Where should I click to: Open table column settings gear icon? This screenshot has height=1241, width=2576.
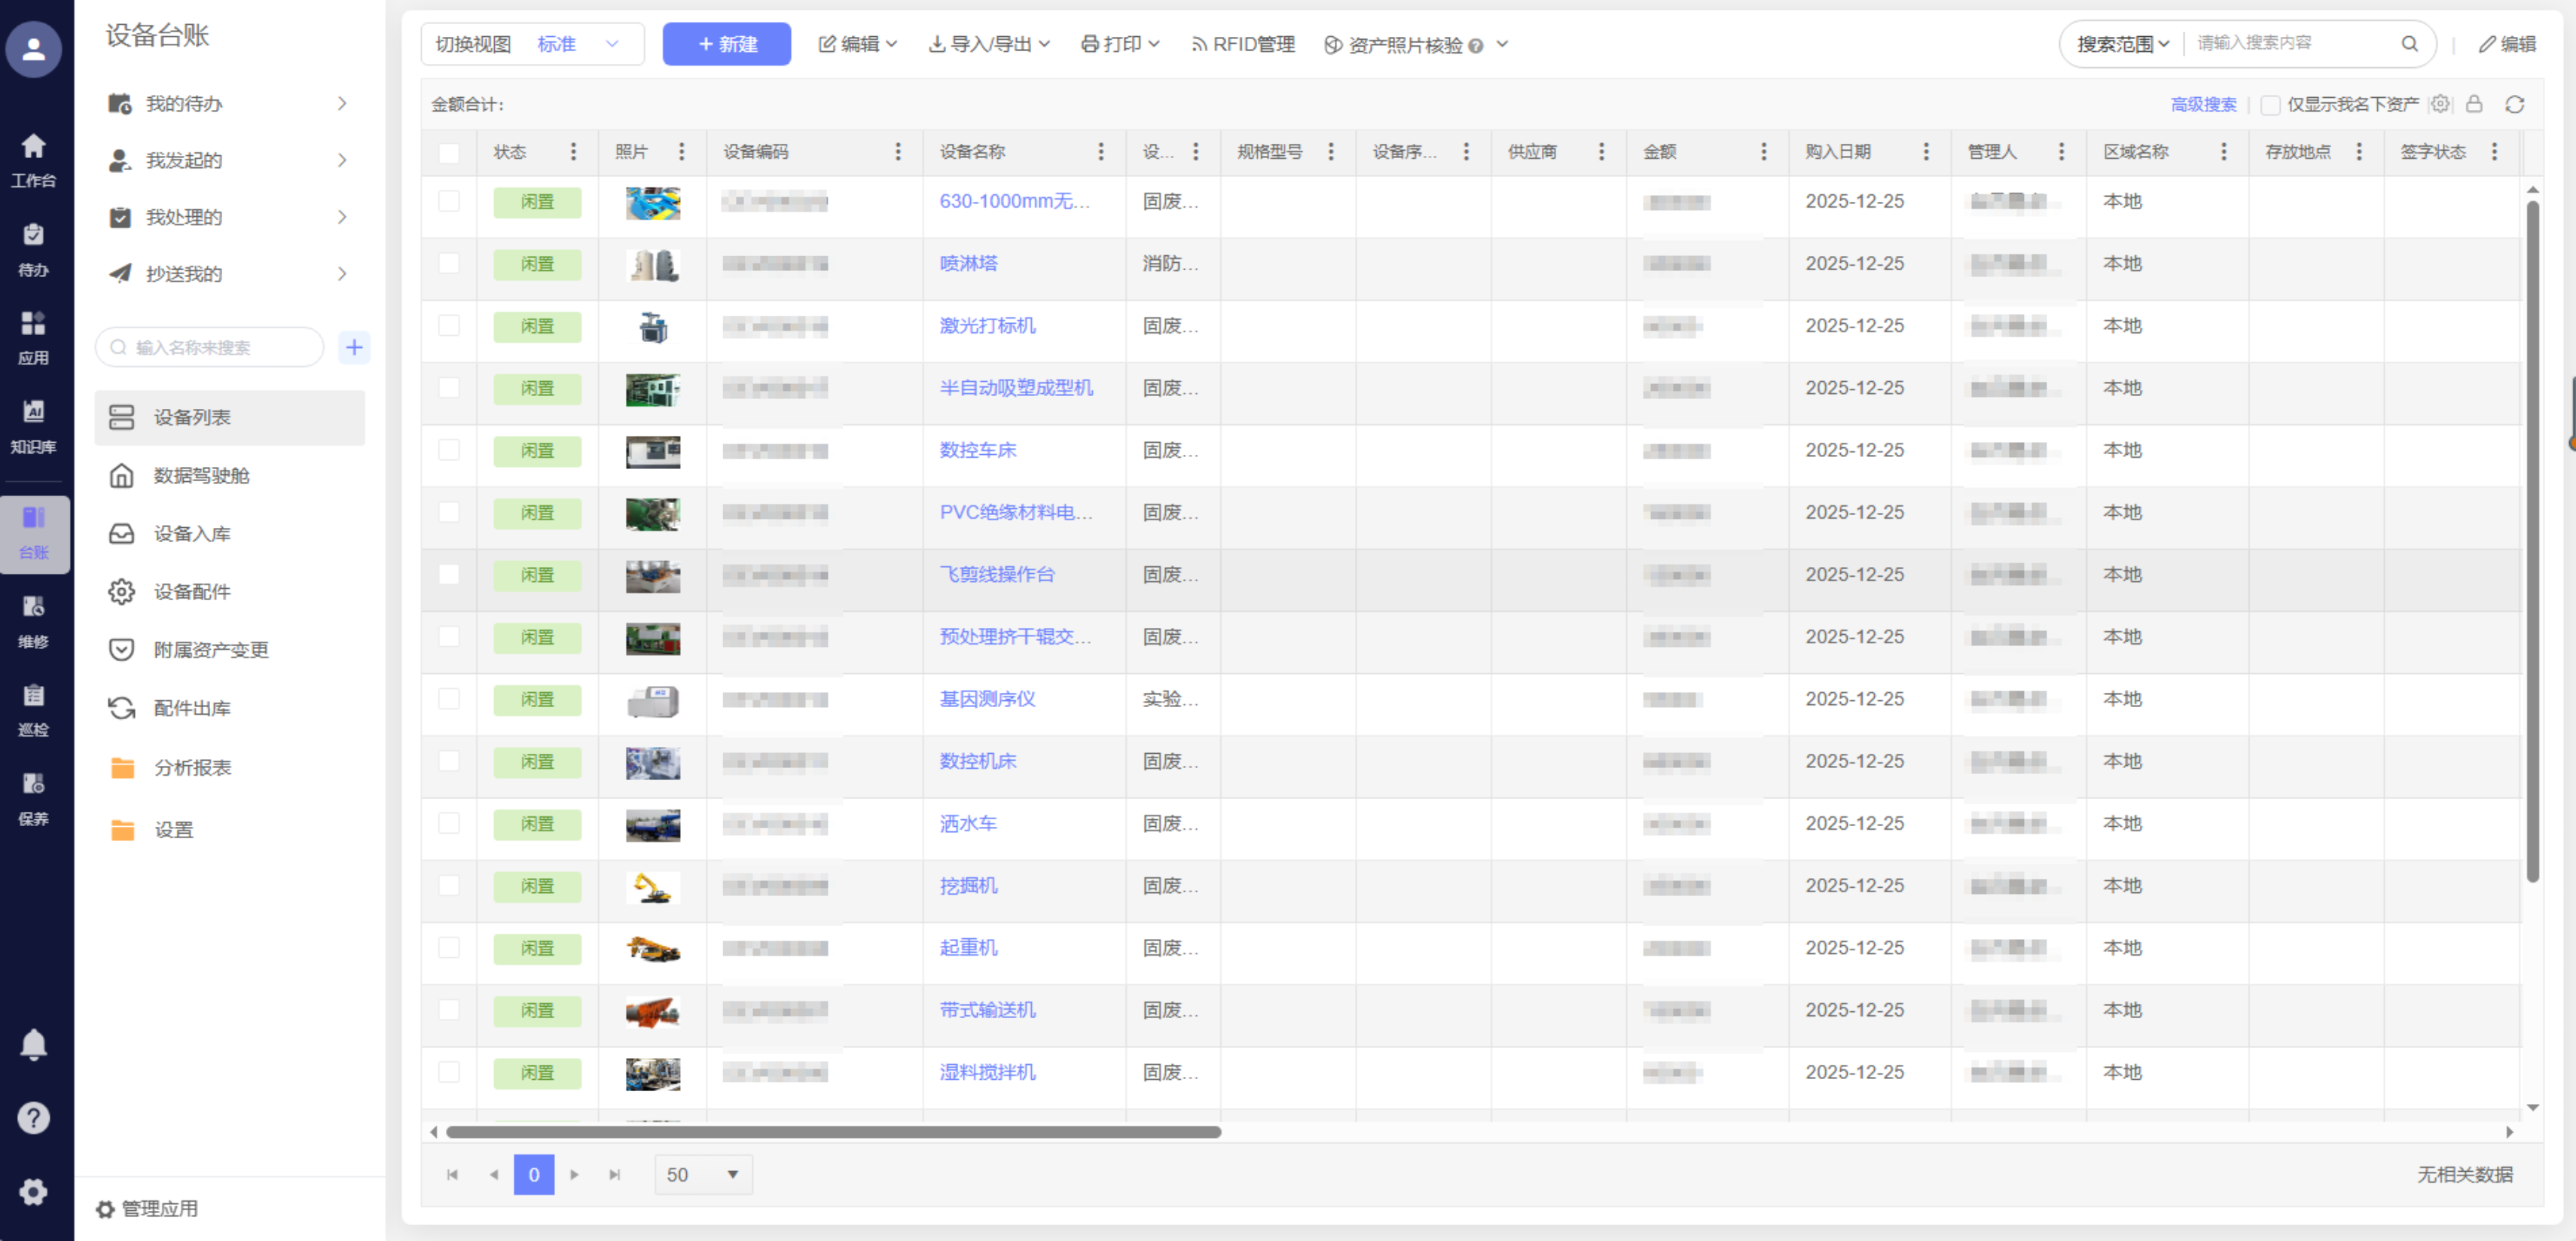pos(2440,104)
